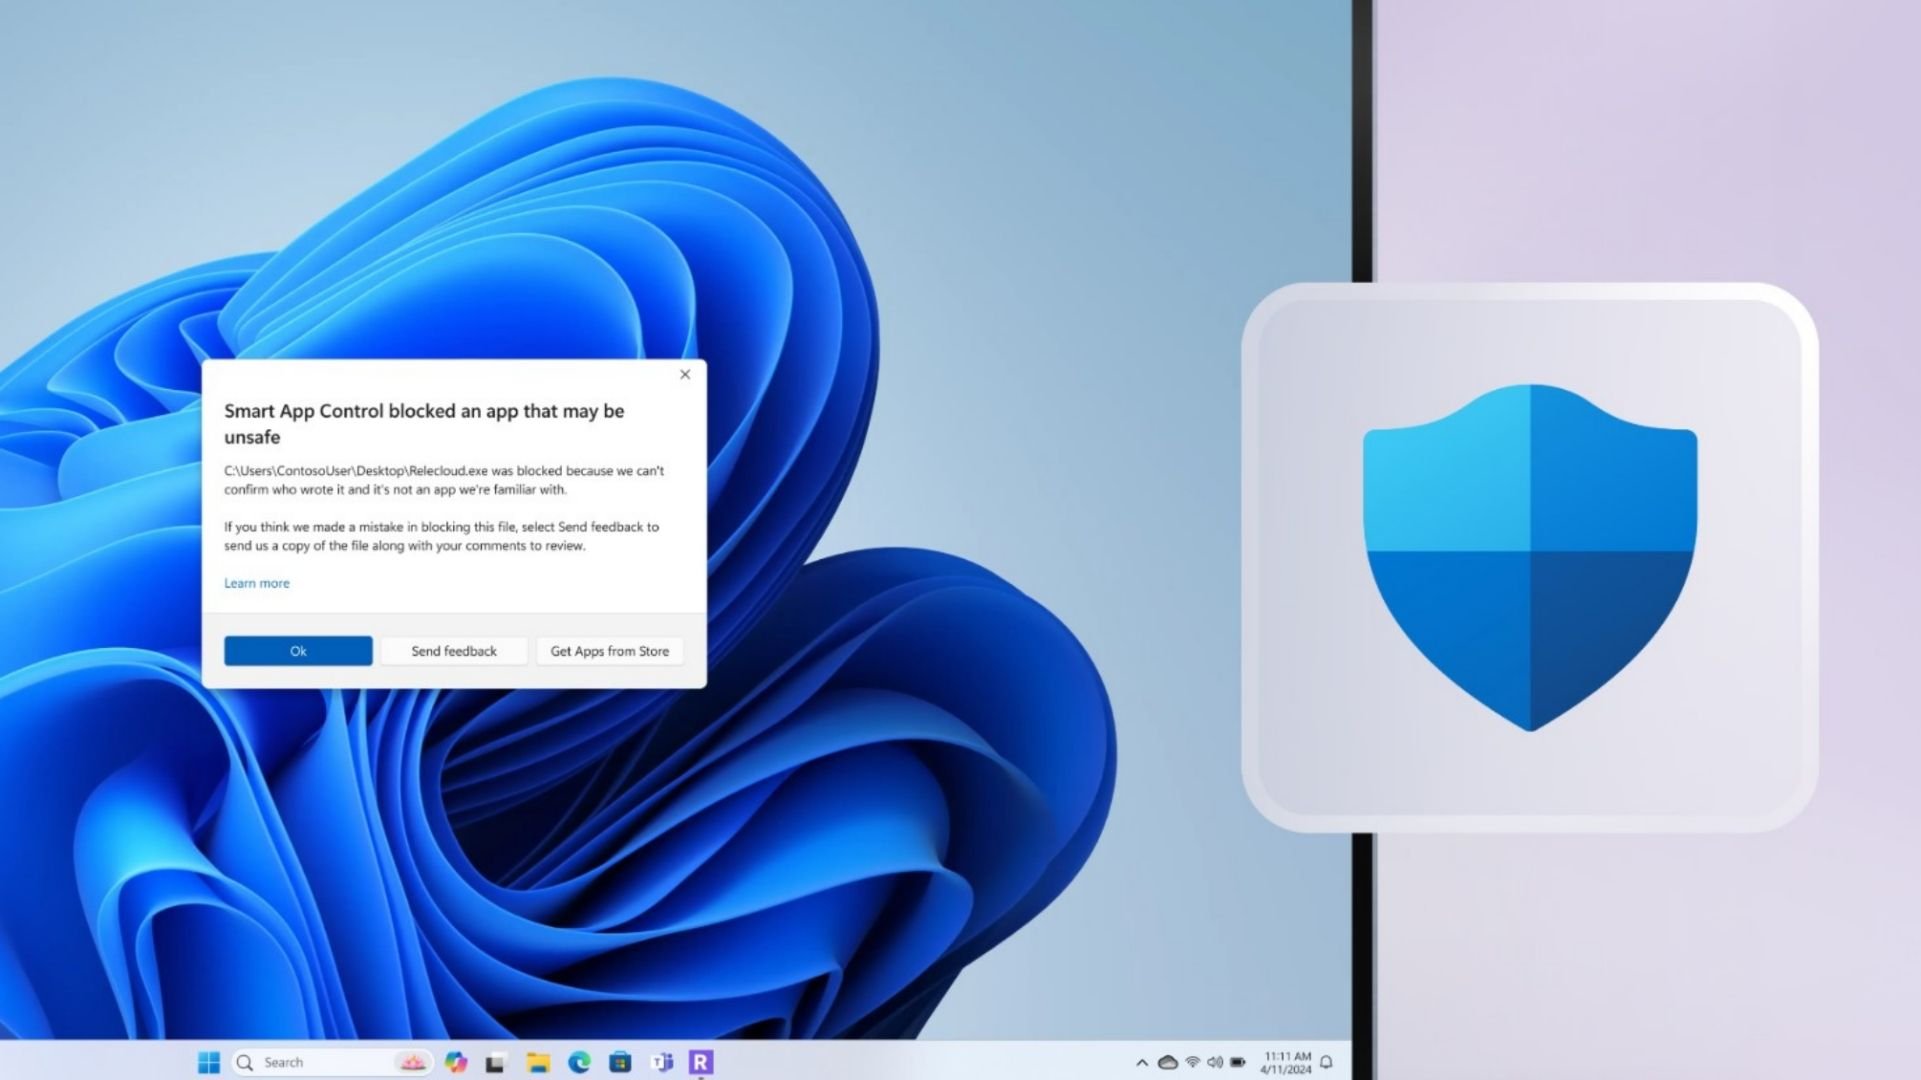
Task: Launch Copilot from the taskbar
Action: pyautogui.click(x=456, y=1062)
